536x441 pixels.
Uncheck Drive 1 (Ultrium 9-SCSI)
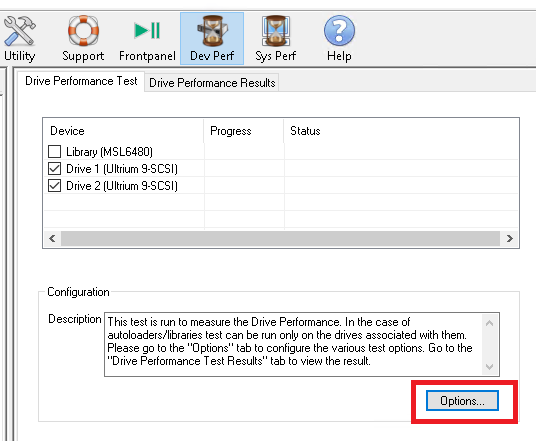click(54, 169)
